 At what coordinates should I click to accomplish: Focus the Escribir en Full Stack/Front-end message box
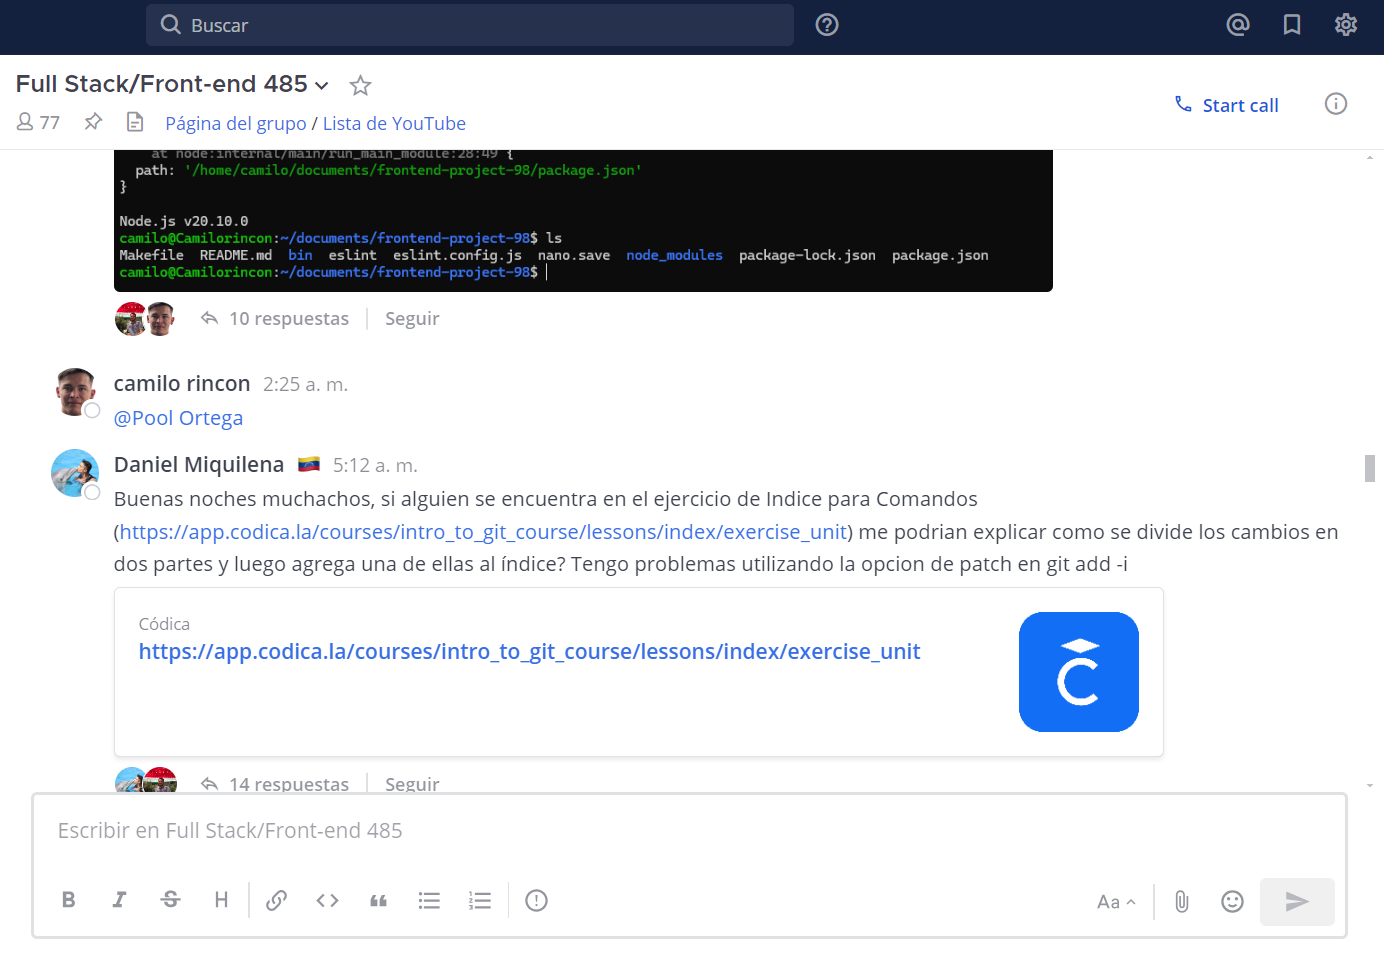click(x=688, y=831)
